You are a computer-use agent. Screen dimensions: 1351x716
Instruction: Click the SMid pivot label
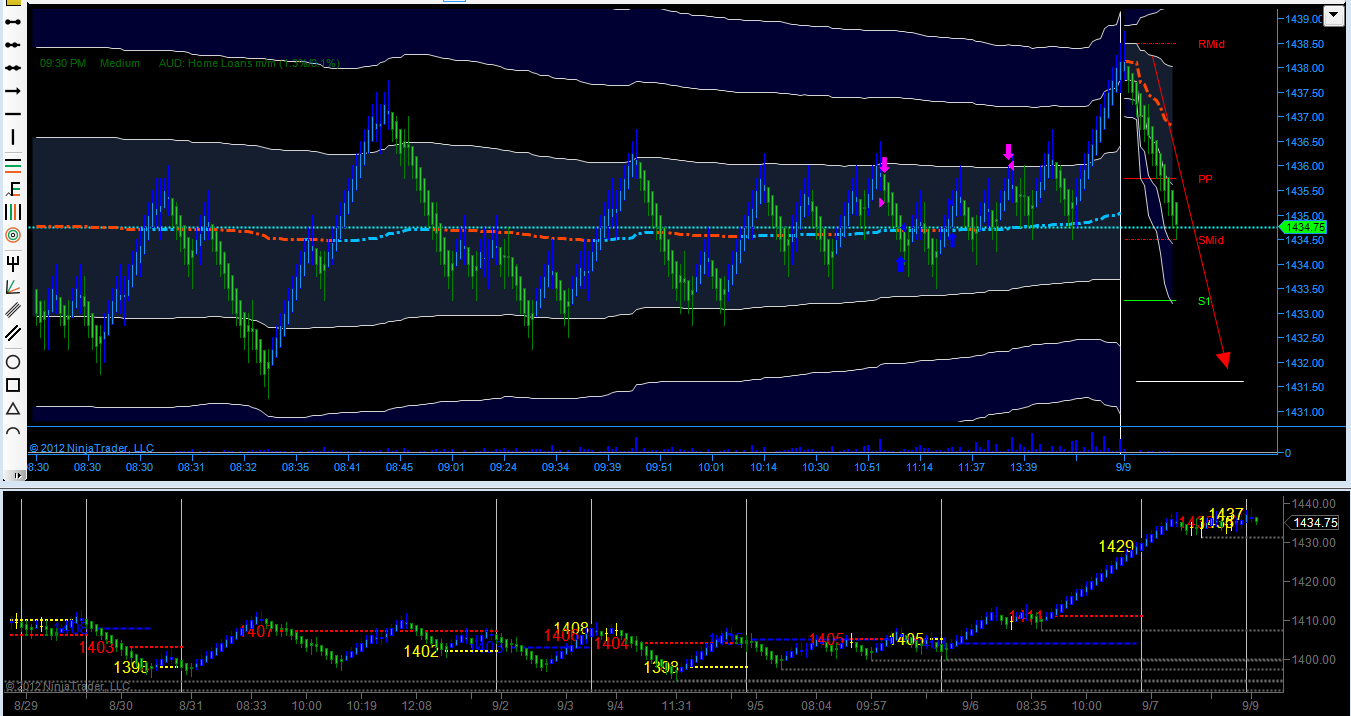click(1211, 240)
